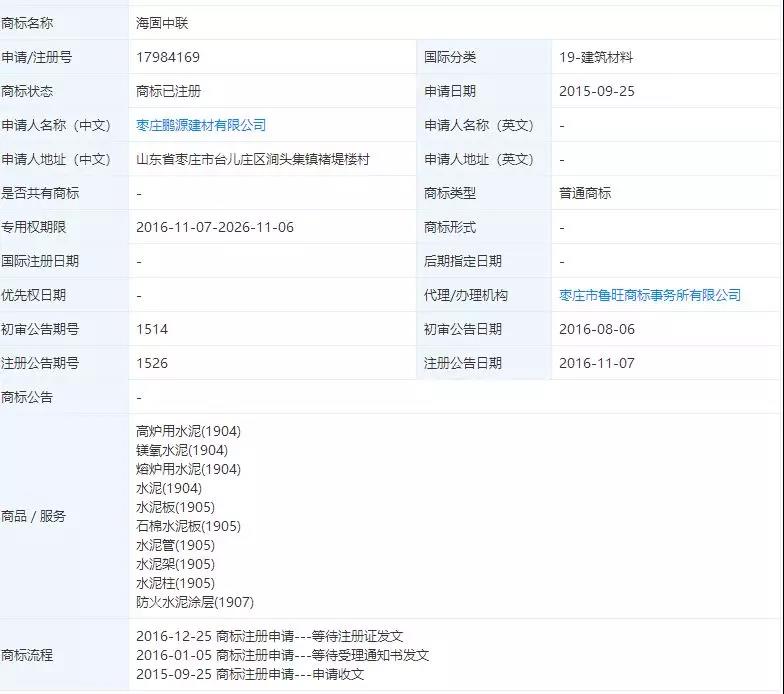Click preliminary announcement date 2016-08-06
This screenshot has height=694, width=784.
pyautogui.click(x=597, y=329)
